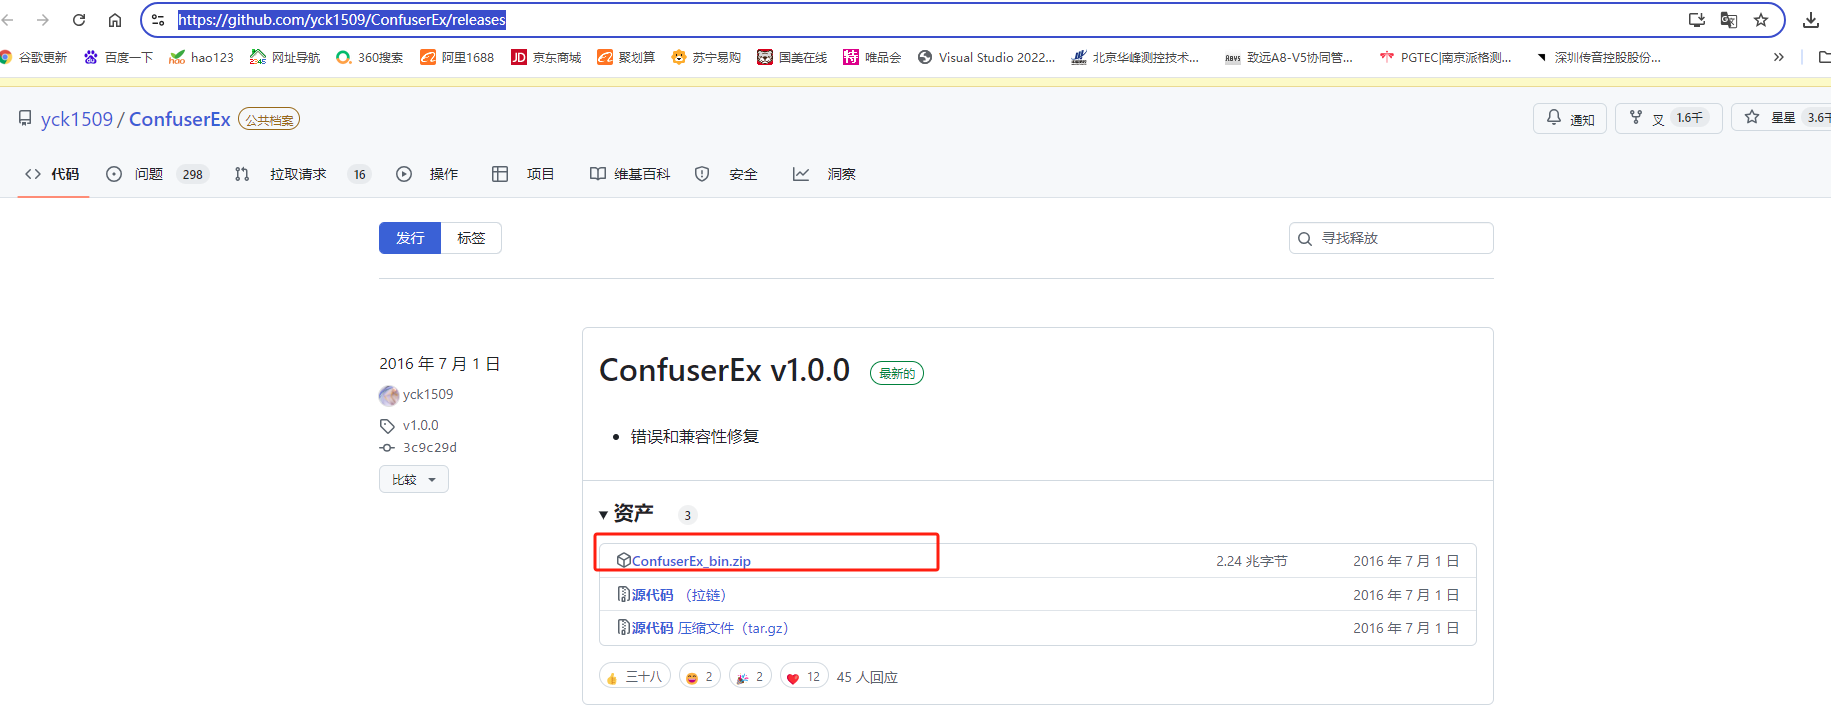Open 国美在线 bookmark
Screen dimensions: 1831x725
pyautogui.click(x=792, y=57)
